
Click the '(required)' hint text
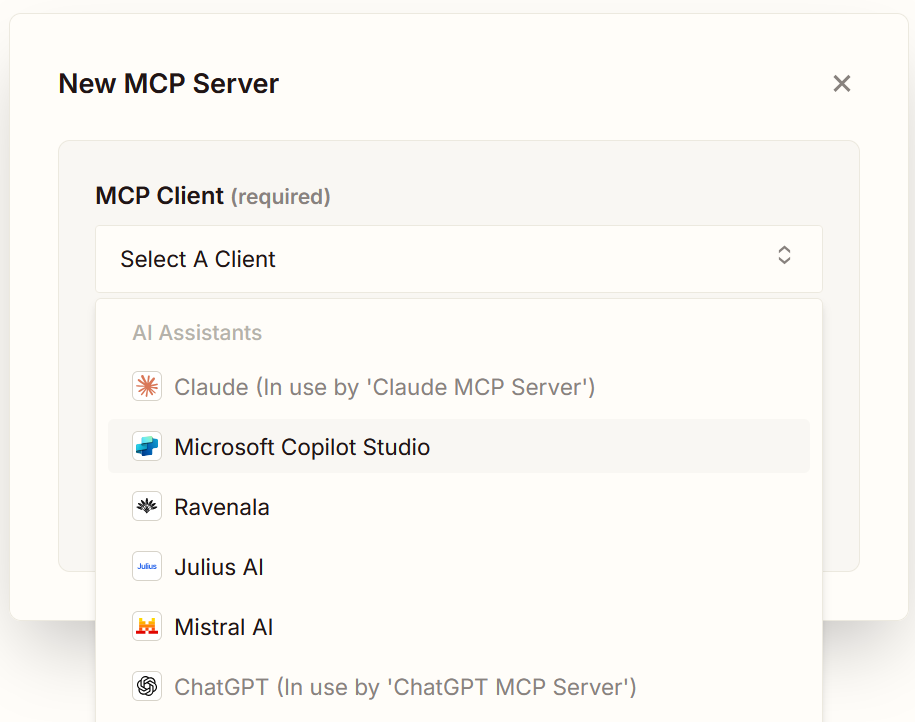pyautogui.click(x=280, y=197)
